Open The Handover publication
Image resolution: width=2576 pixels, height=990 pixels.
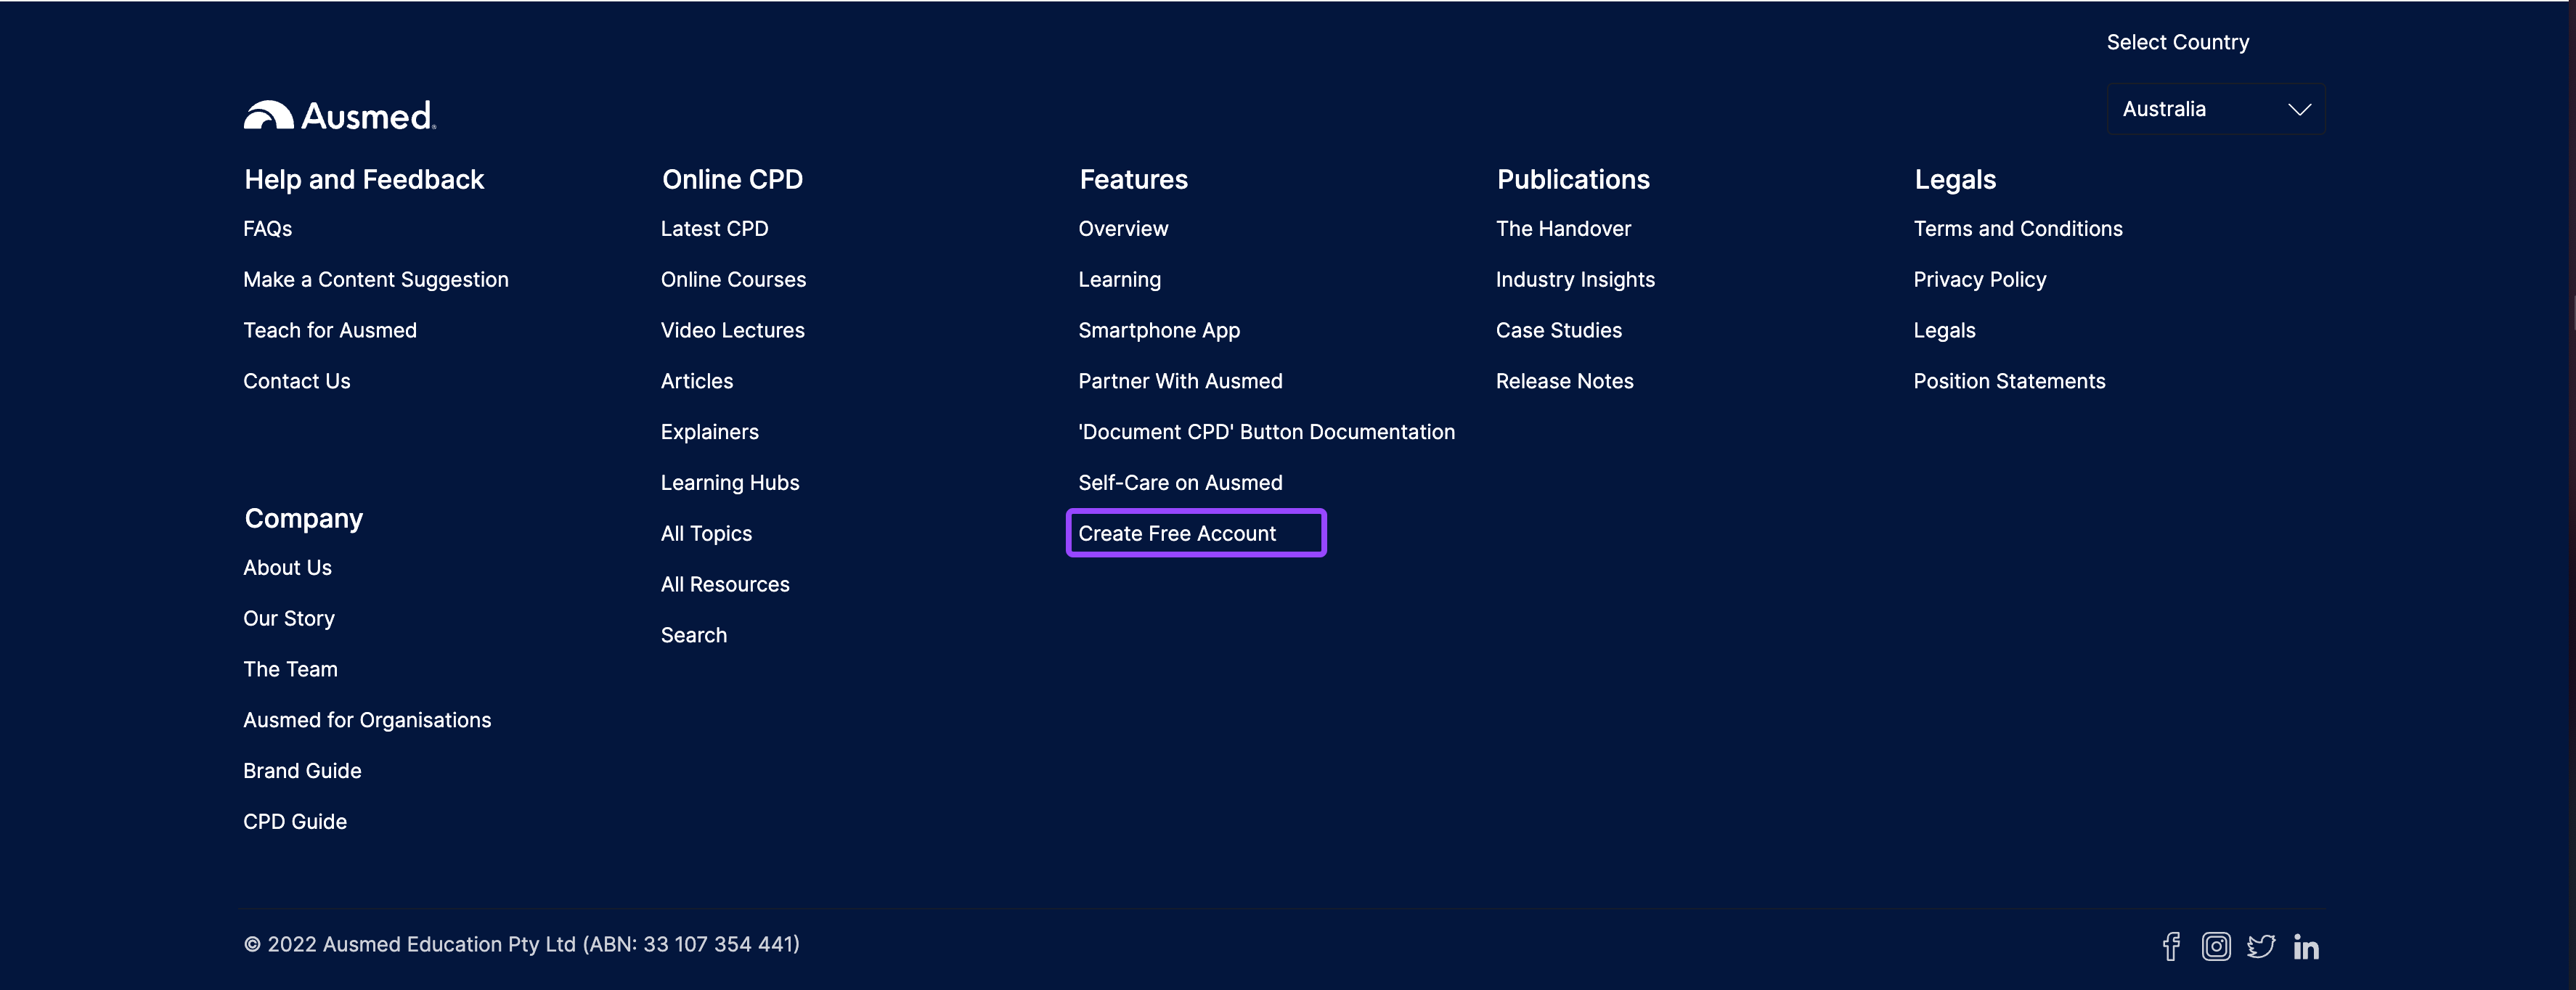tap(1564, 229)
